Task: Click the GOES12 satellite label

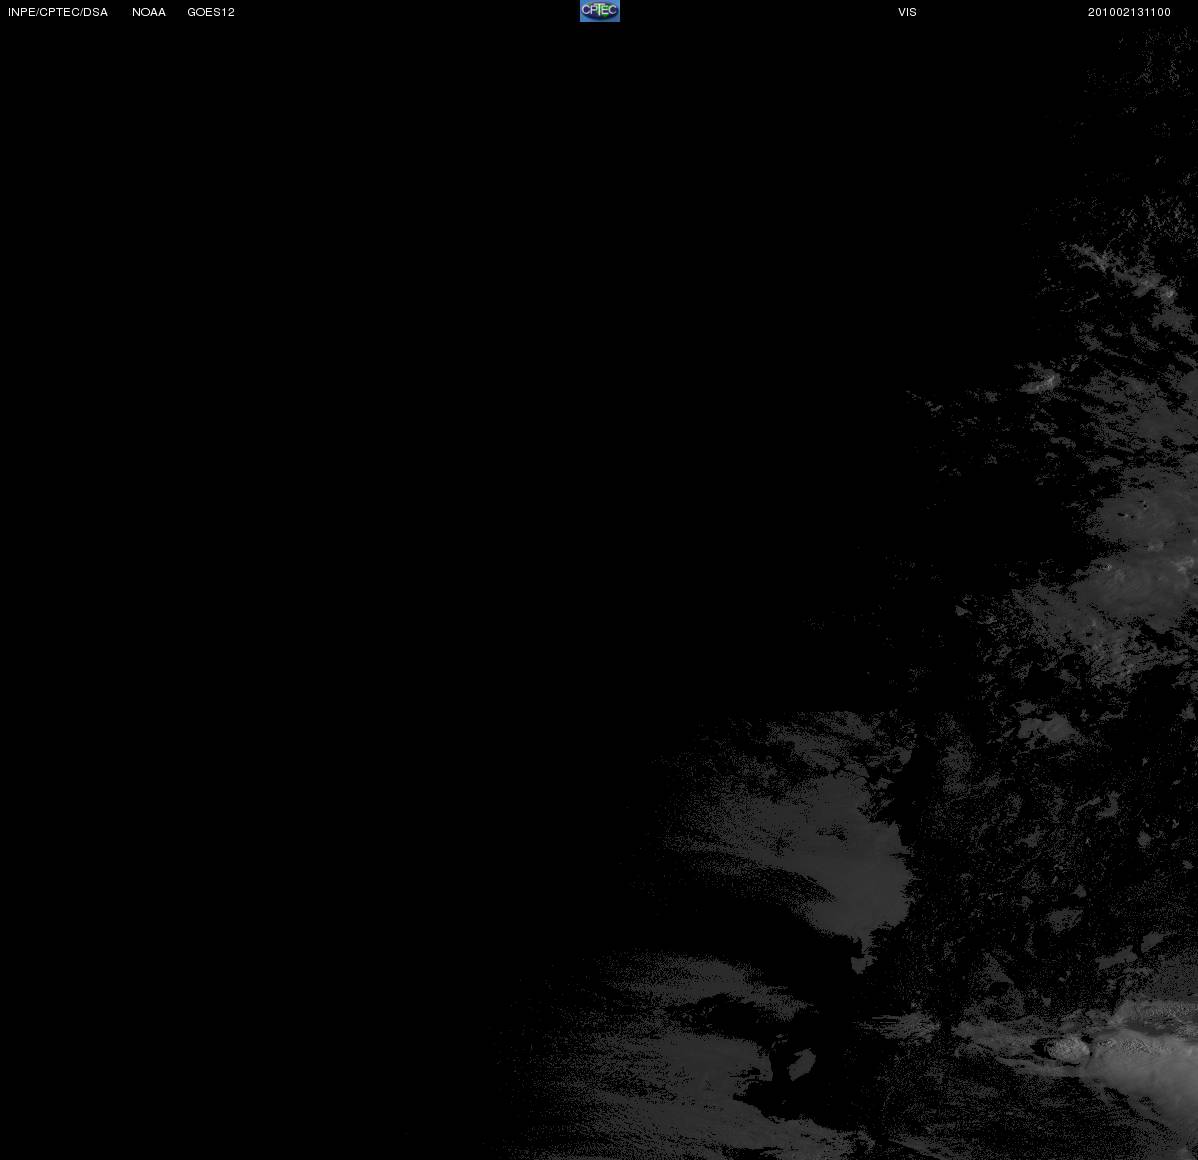Action: [211, 12]
